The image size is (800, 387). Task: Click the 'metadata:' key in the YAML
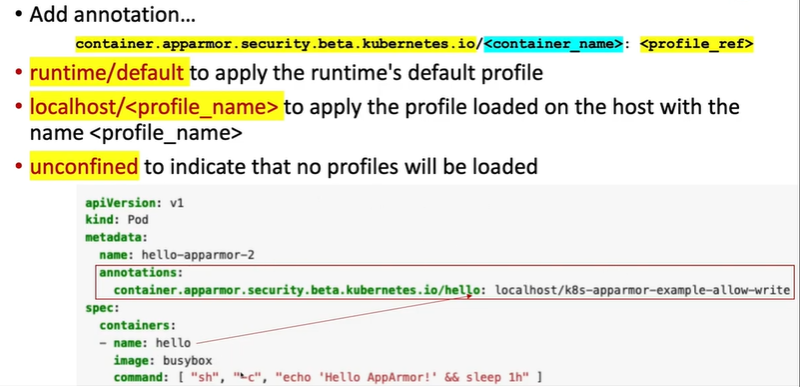pos(116,238)
